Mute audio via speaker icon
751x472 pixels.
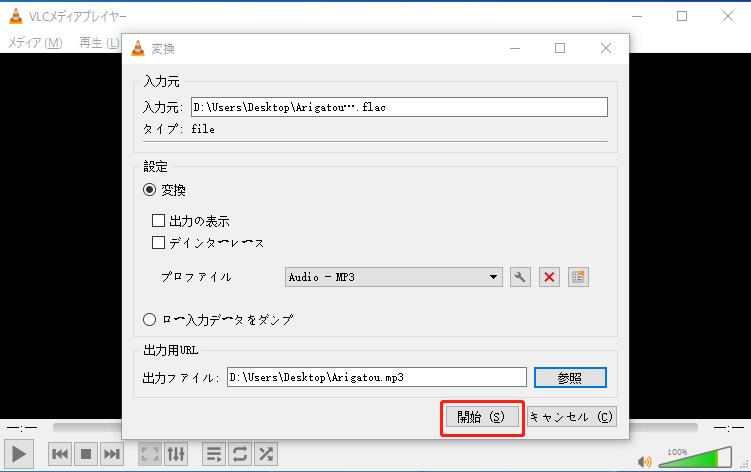[645, 461]
